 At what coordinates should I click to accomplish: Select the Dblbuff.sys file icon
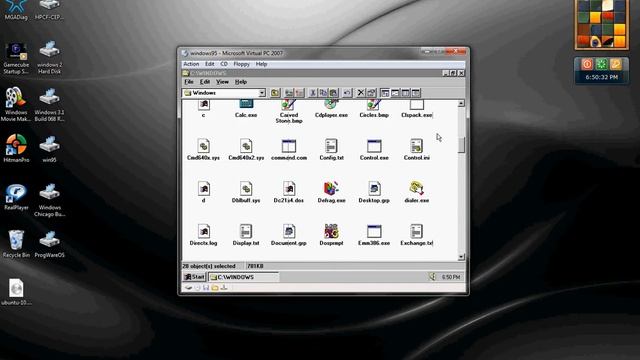246,192
